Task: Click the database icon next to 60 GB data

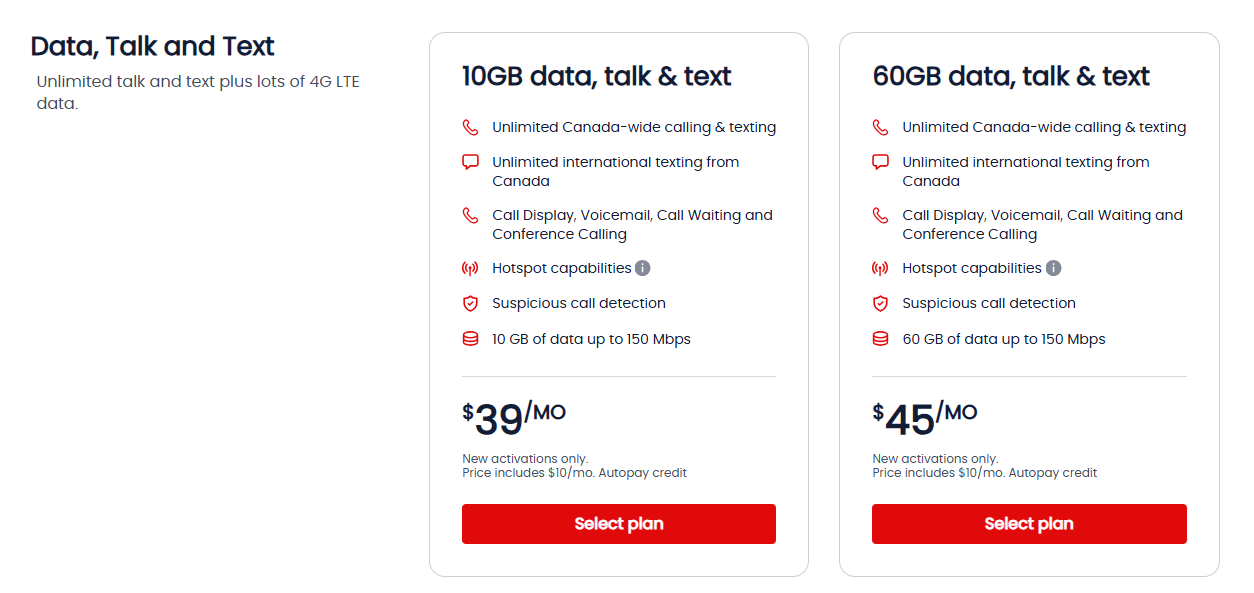Action: [881, 338]
